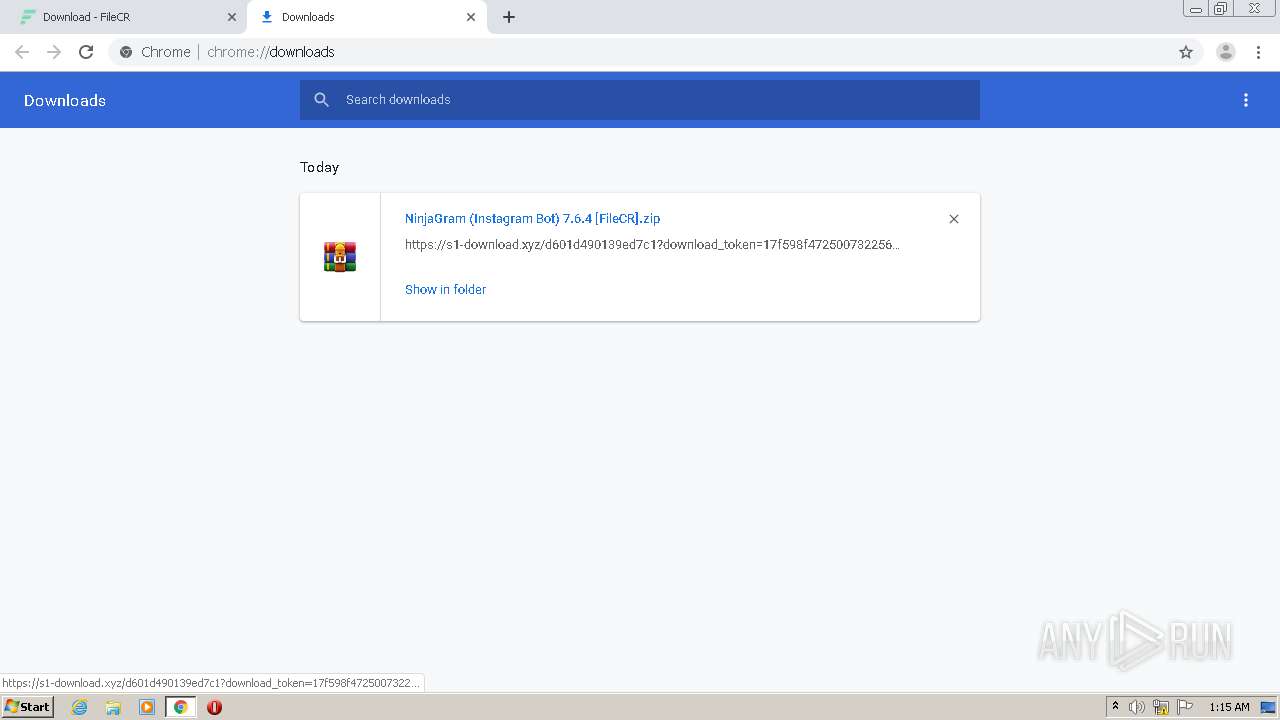This screenshot has height=720, width=1280.
Task: Close the Chrome window
Action: click(1254, 9)
